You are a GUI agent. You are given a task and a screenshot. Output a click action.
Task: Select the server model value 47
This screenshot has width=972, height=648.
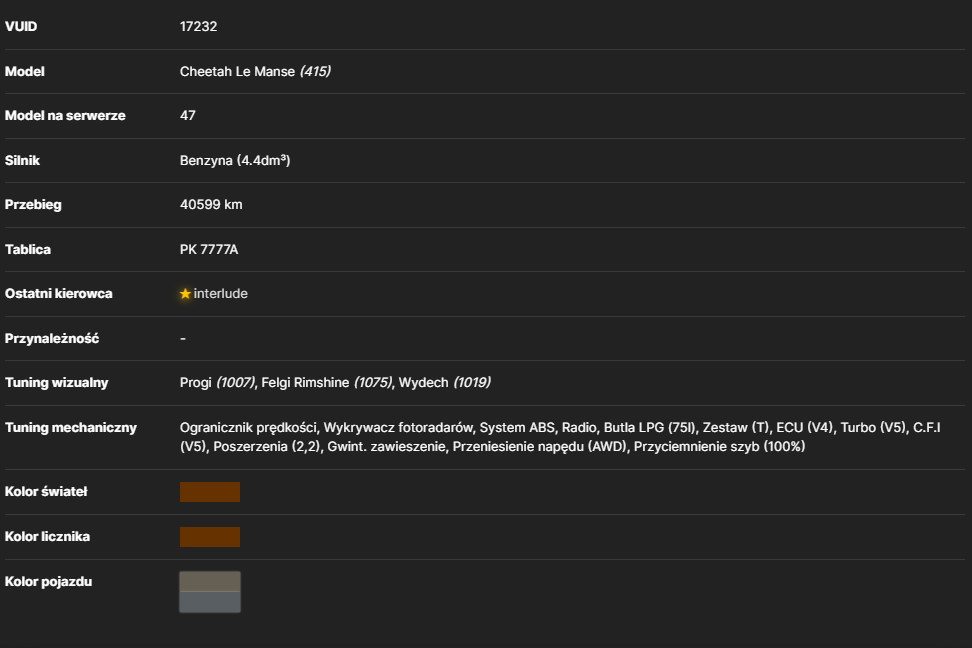pos(188,116)
